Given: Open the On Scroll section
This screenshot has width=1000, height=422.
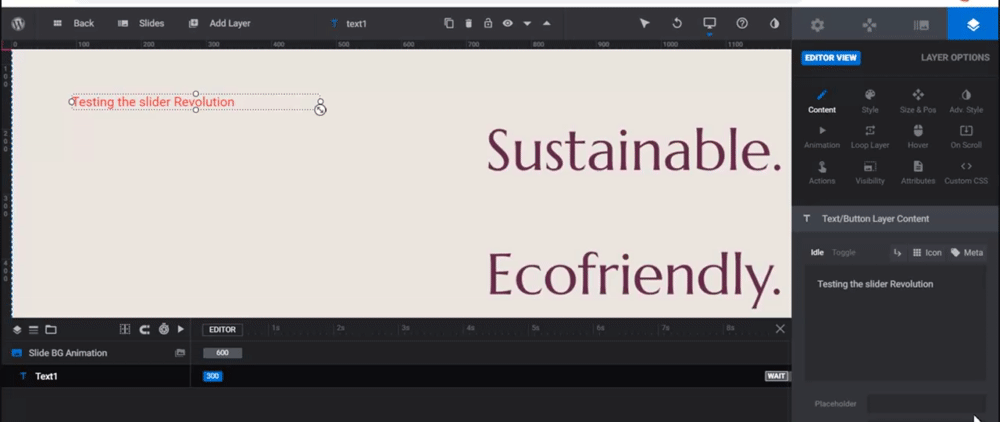Looking at the screenshot, I should (966, 137).
